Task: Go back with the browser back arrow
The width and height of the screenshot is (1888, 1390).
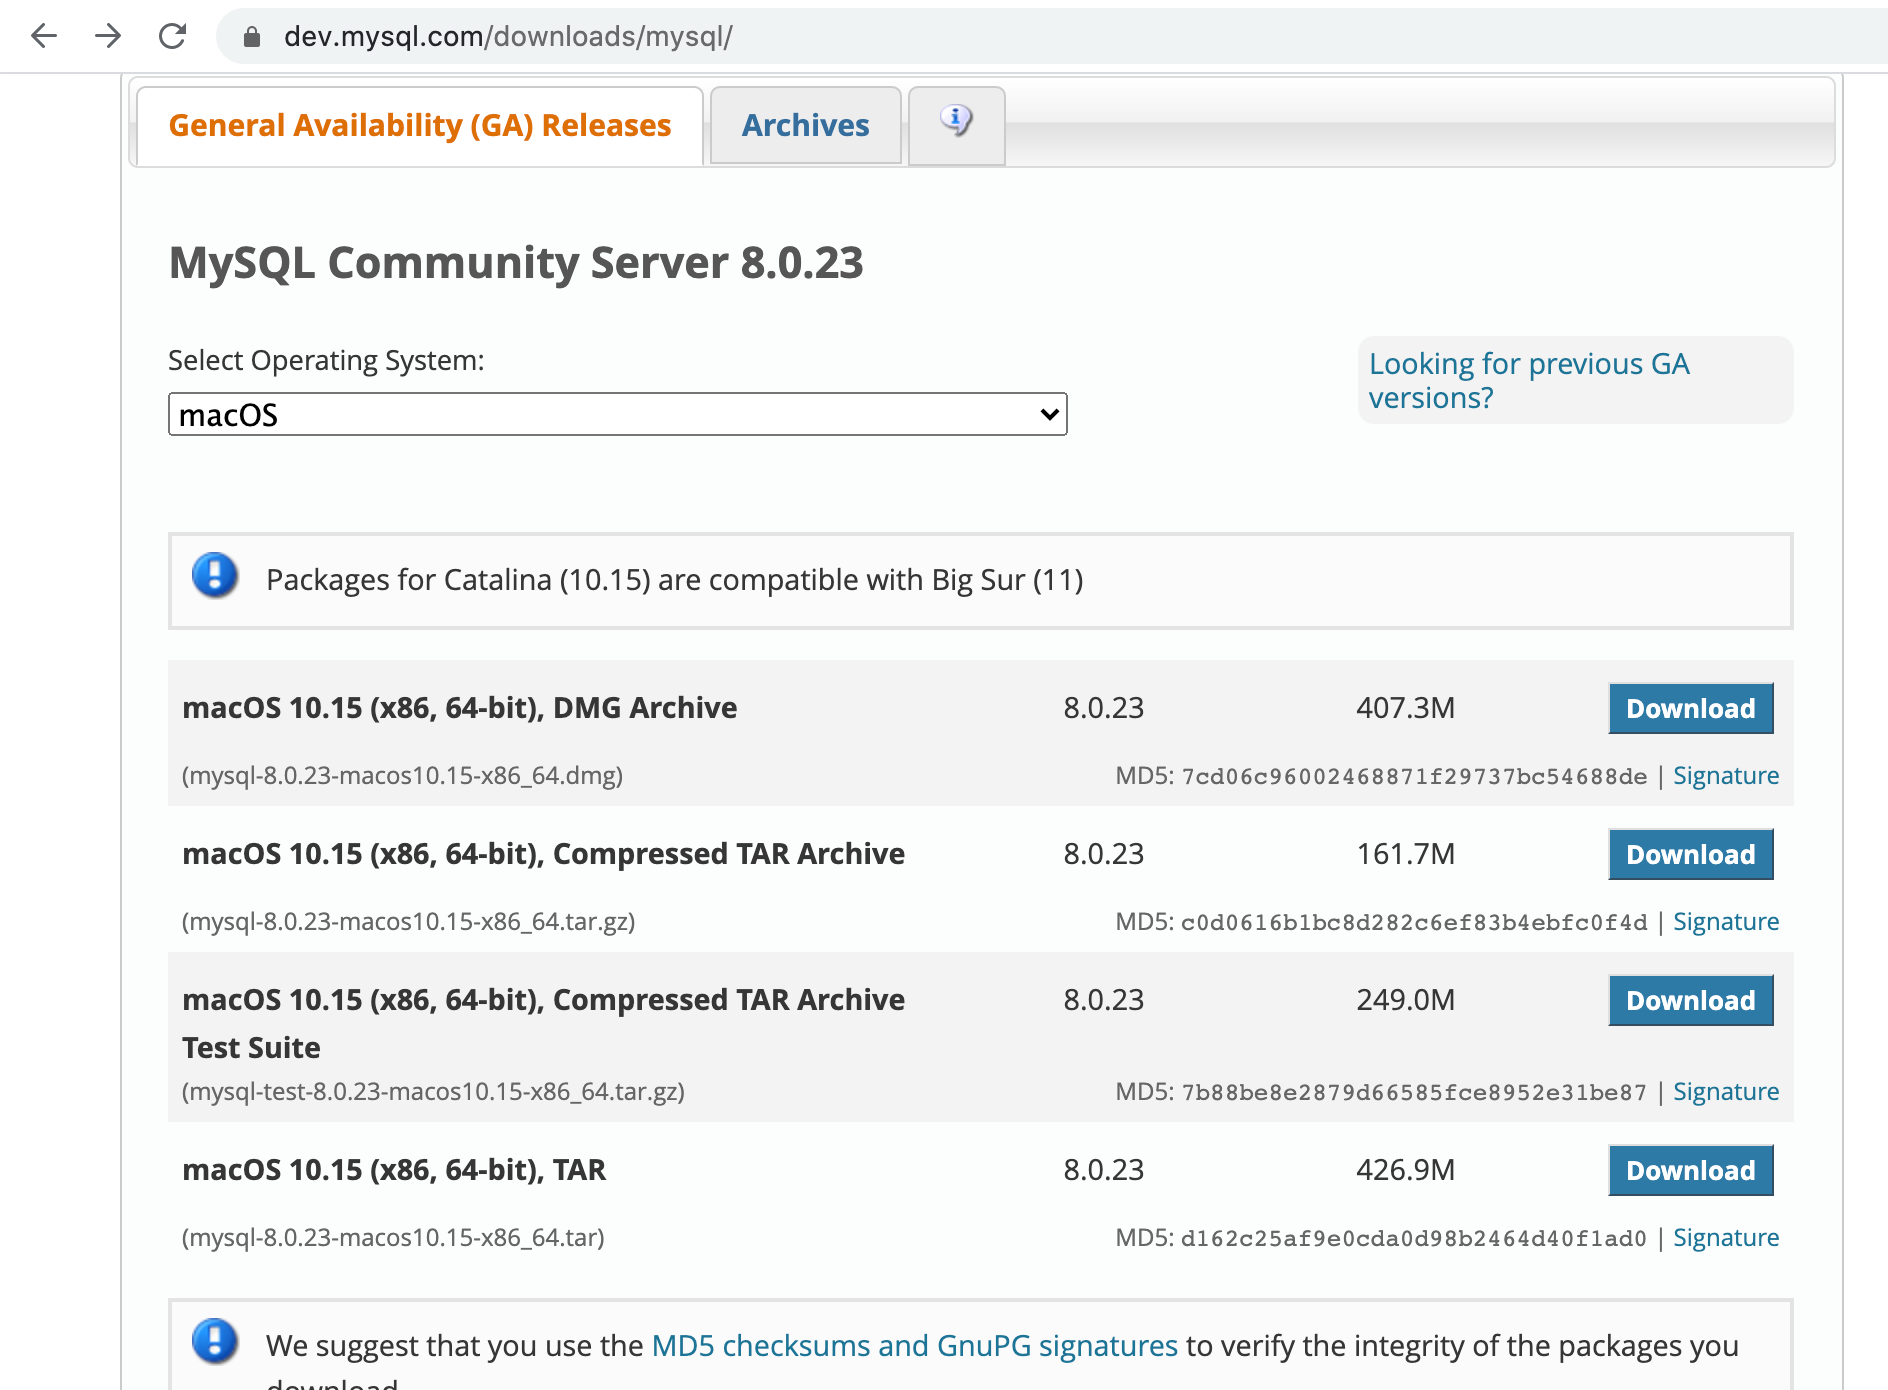Action: point(44,37)
